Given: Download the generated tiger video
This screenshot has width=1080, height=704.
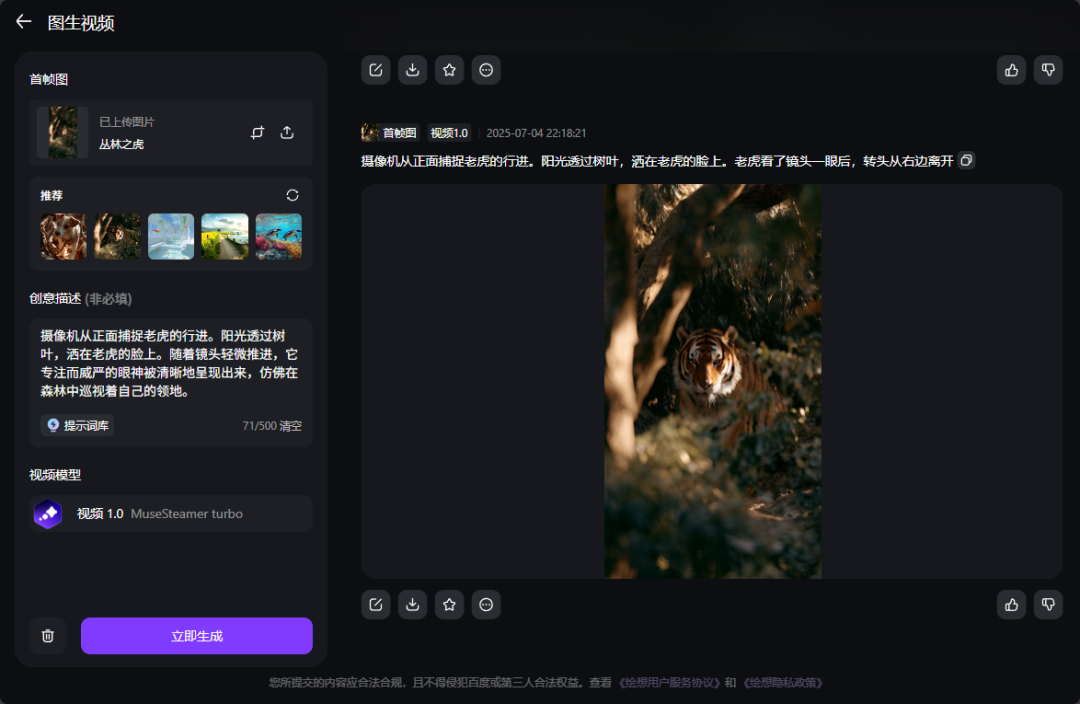Looking at the screenshot, I should point(412,69).
